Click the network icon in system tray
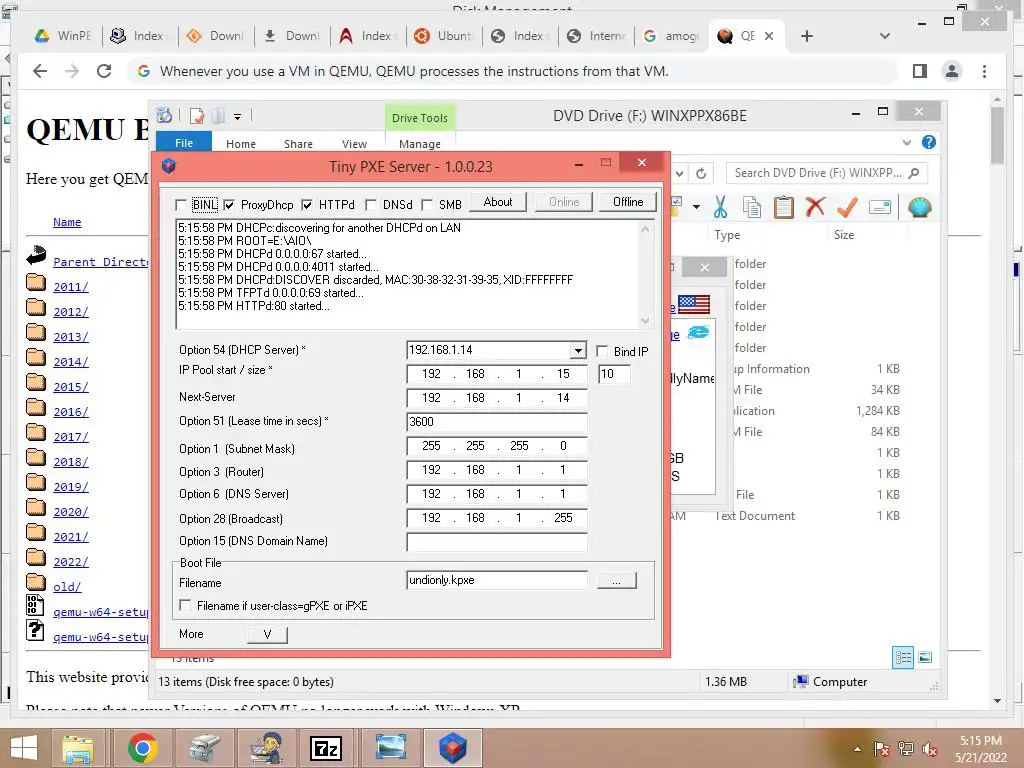Viewport: 1024px width, 768px height. click(906, 749)
